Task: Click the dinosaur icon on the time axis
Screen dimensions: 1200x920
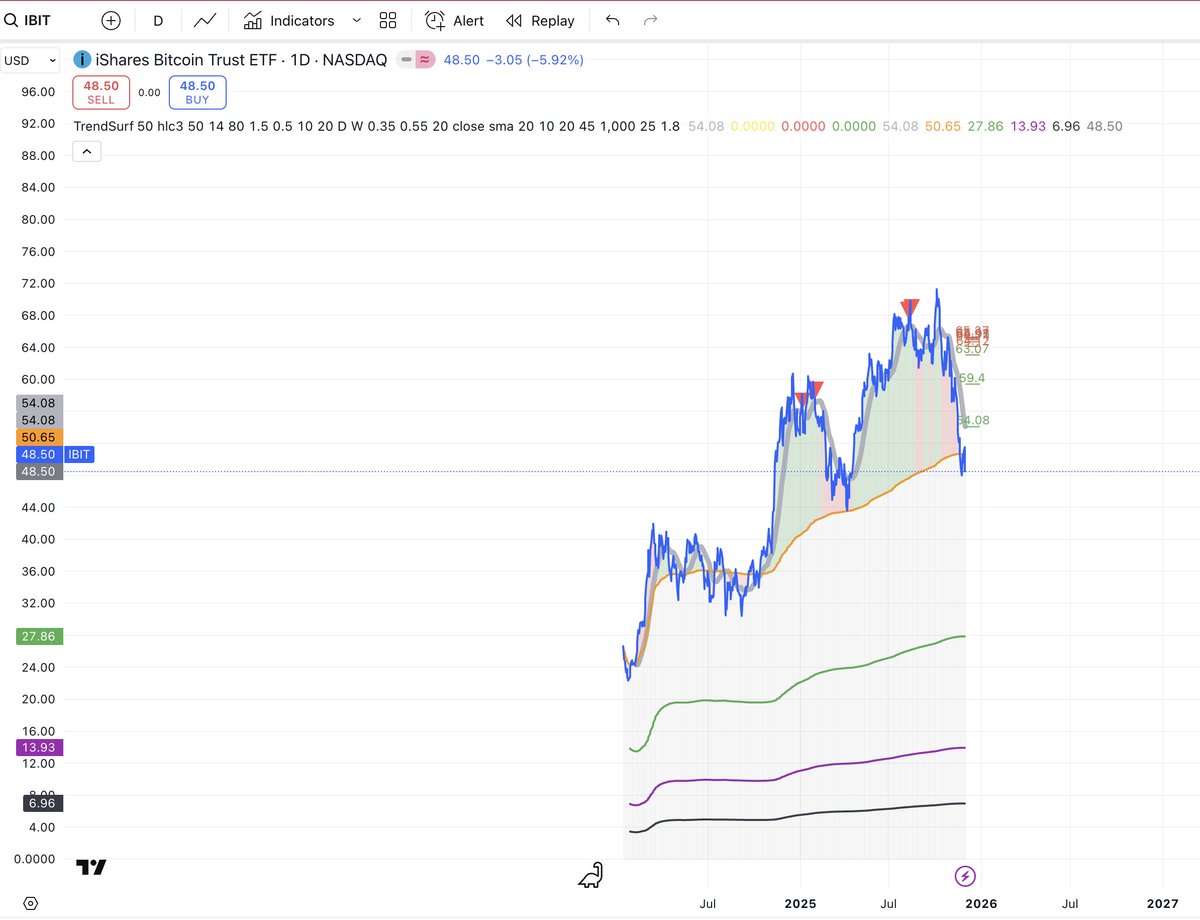Action: coord(591,875)
